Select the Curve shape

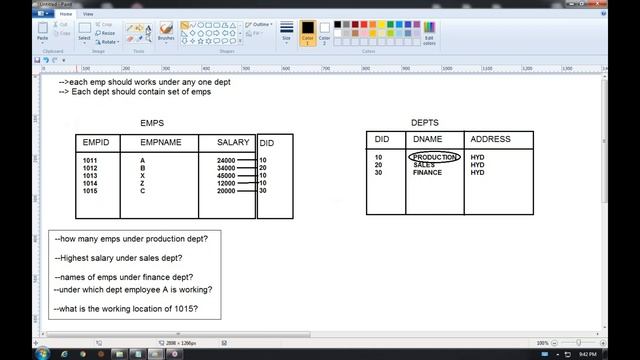tap(193, 25)
